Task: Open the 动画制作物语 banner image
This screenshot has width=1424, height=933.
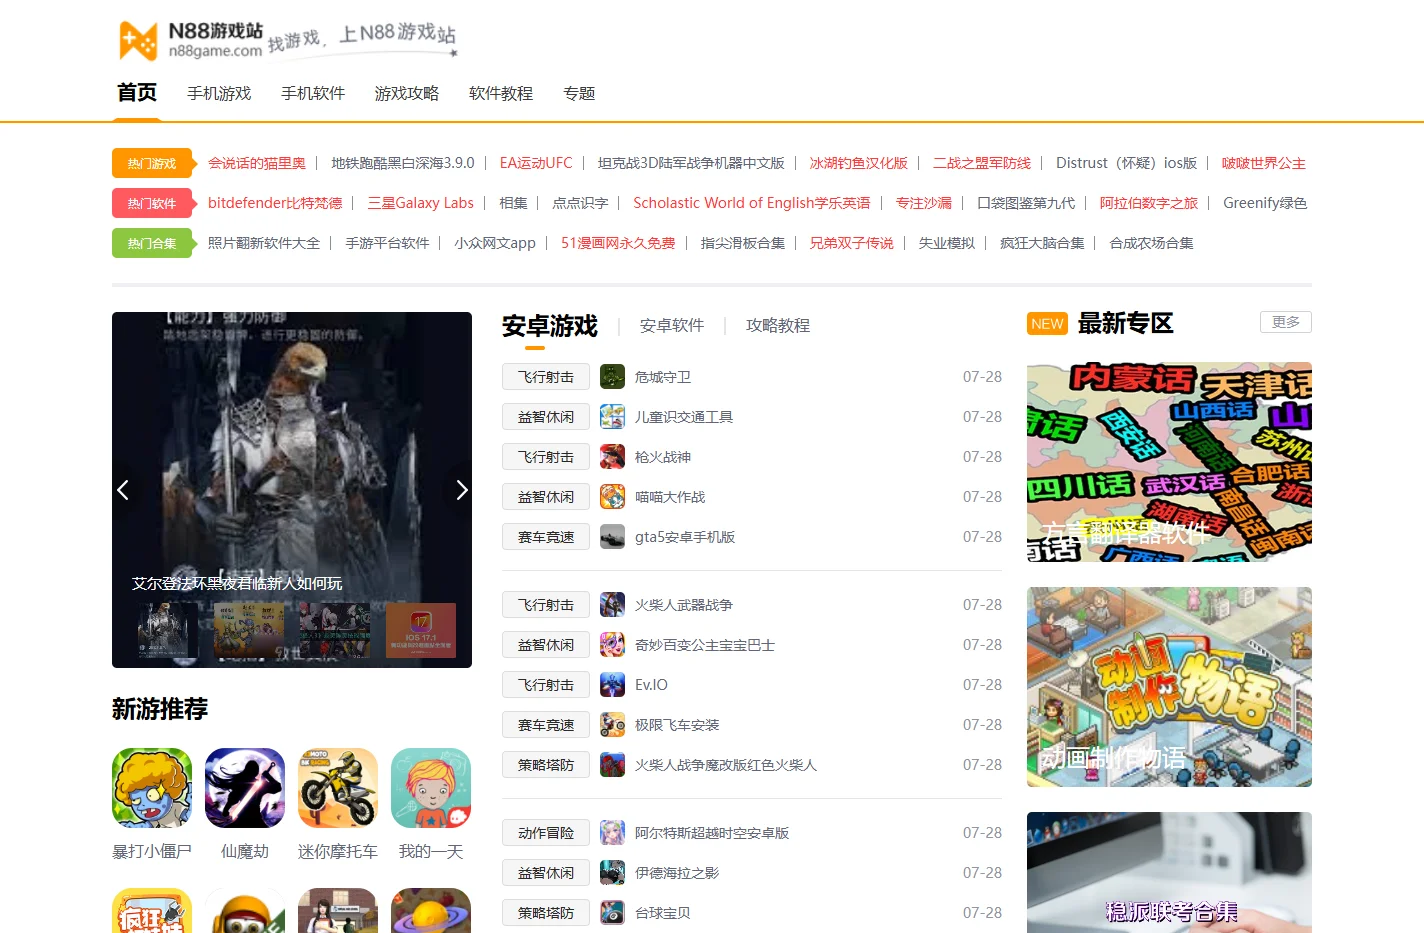Action: coord(1169,687)
